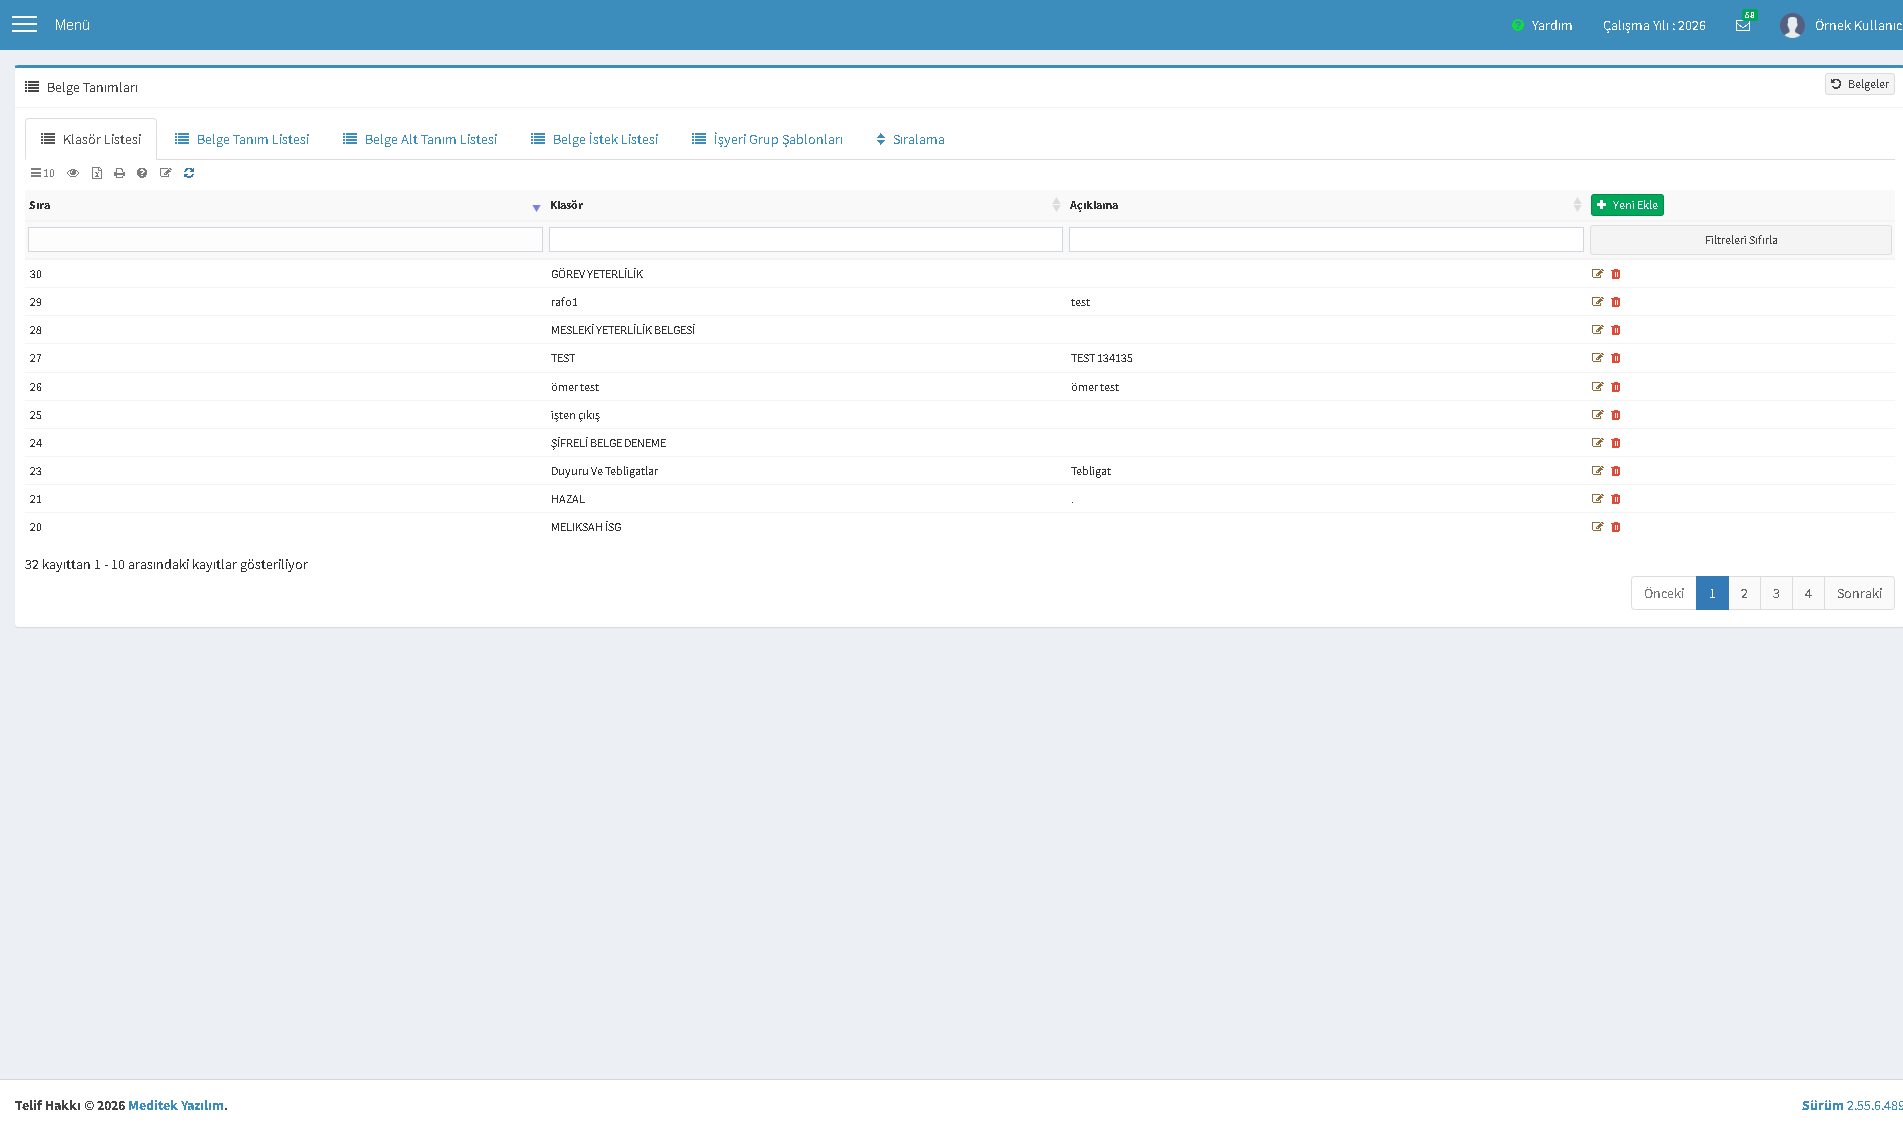
Task: Click the printer icon in the table toolbar
Action: point(119,173)
